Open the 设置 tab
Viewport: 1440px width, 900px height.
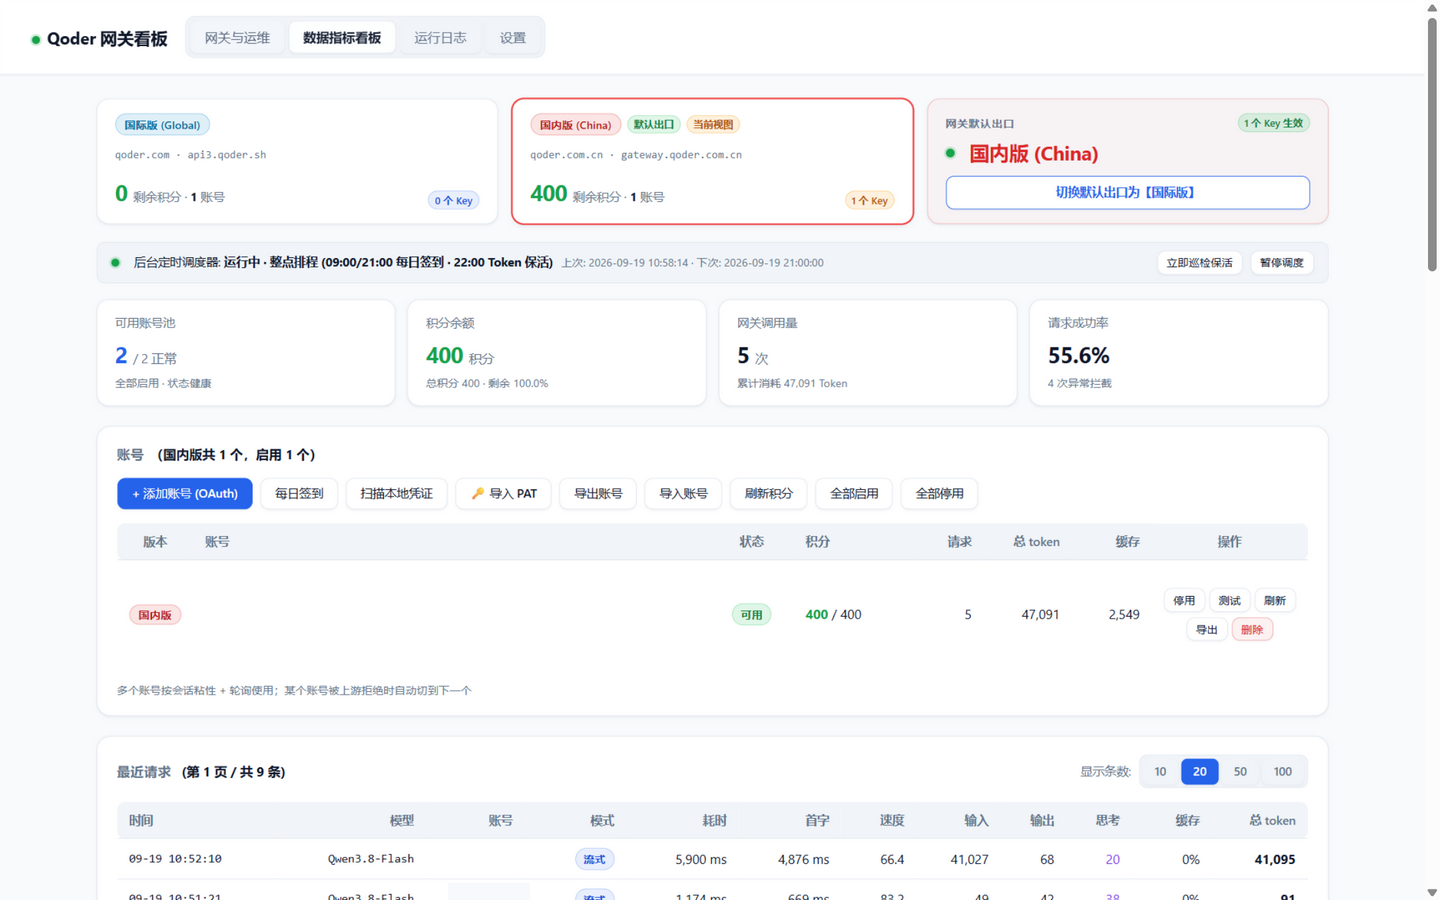coord(513,38)
